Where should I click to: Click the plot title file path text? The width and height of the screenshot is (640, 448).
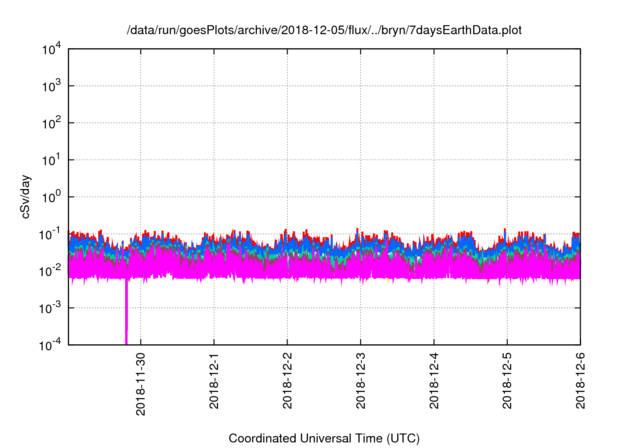point(324,30)
